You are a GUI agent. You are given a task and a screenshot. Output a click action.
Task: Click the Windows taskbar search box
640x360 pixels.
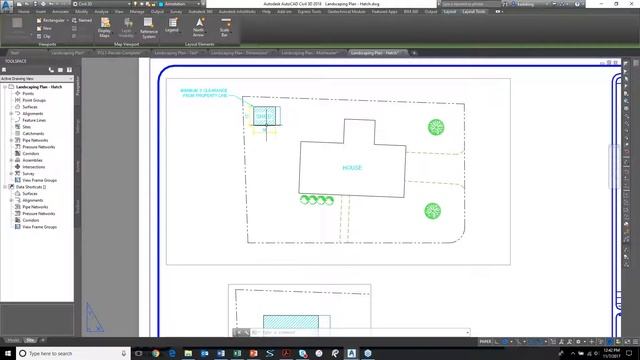coord(73,353)
